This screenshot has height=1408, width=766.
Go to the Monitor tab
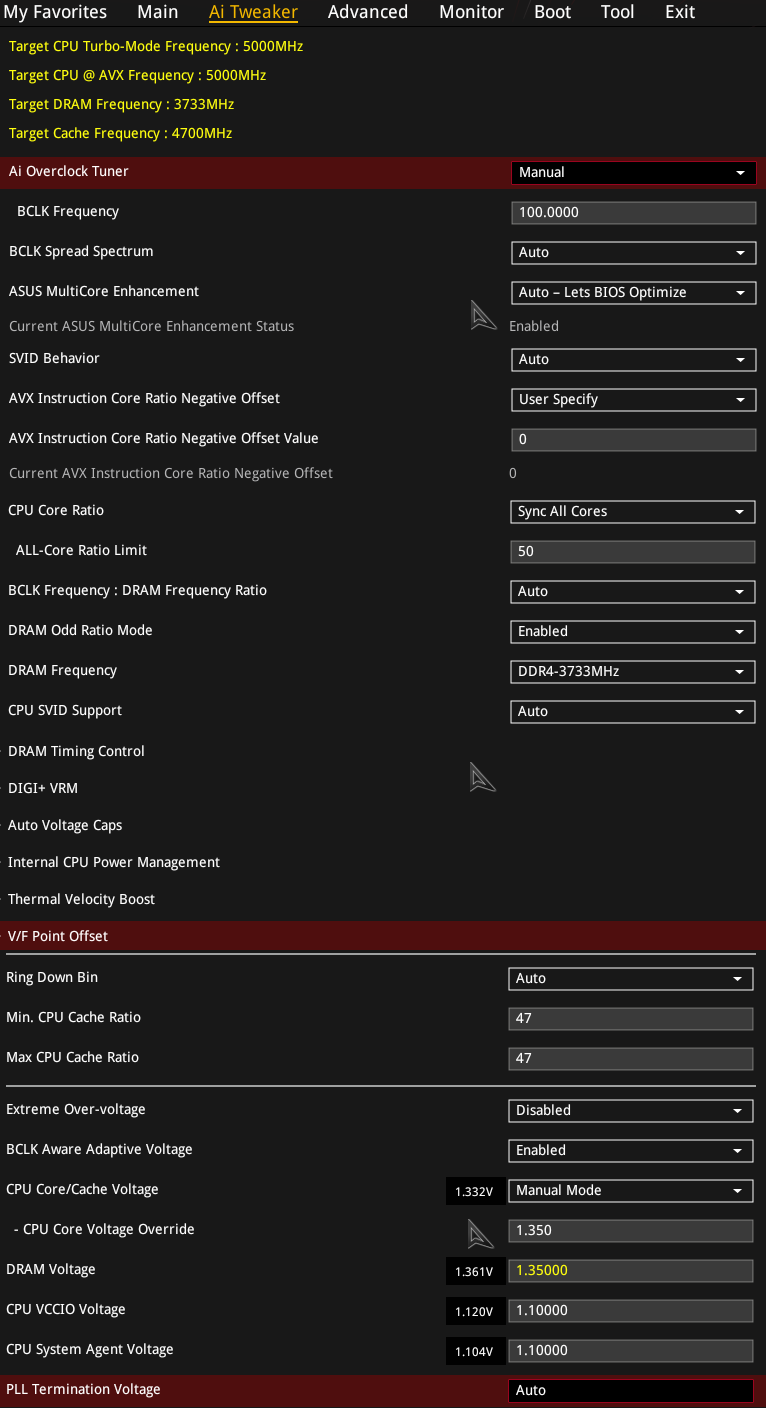click(x=471, y=12)
